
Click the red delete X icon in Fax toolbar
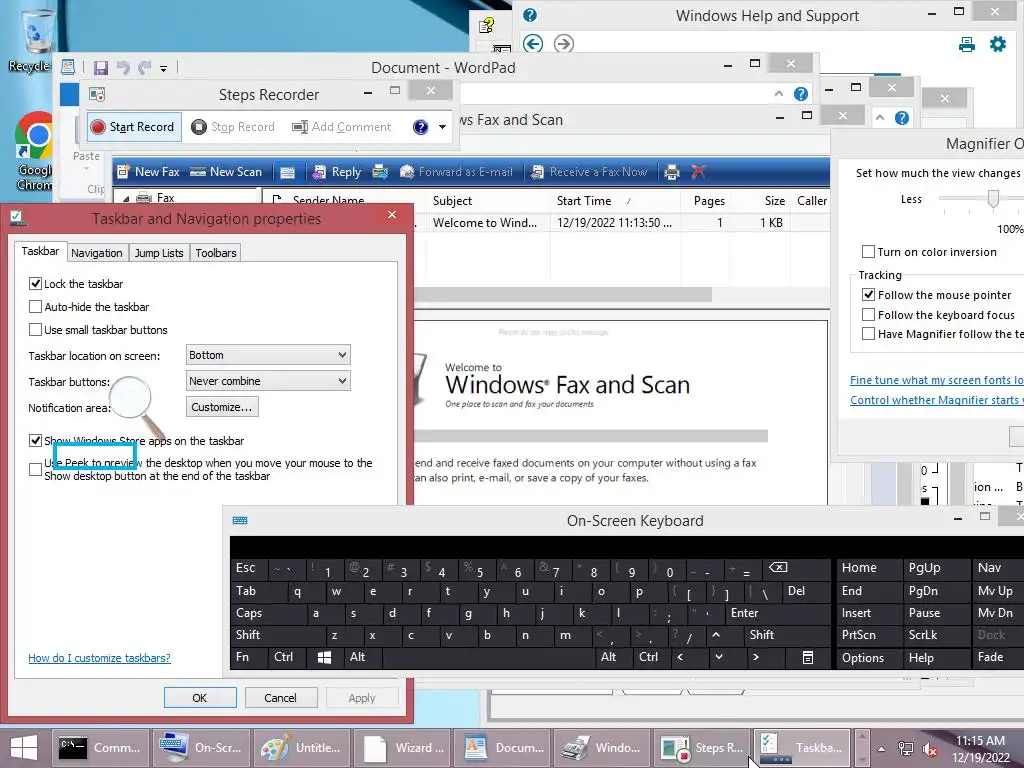click(x=698, y=172)
